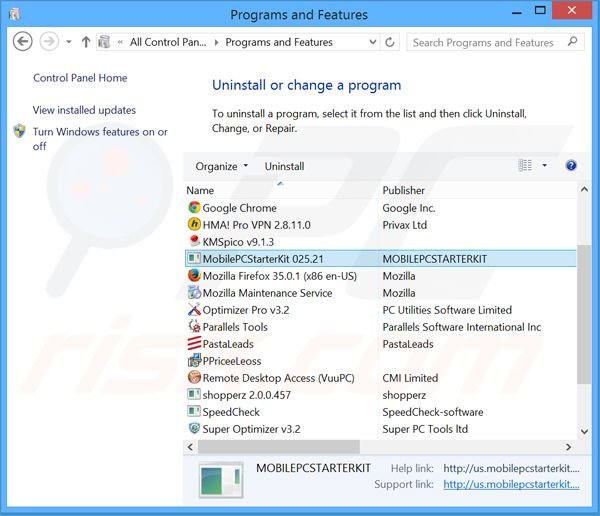The image size is (600, 516).
Task: Click publisher Privax Ltd
Action: pyautogui.click(x=404, y=225)
